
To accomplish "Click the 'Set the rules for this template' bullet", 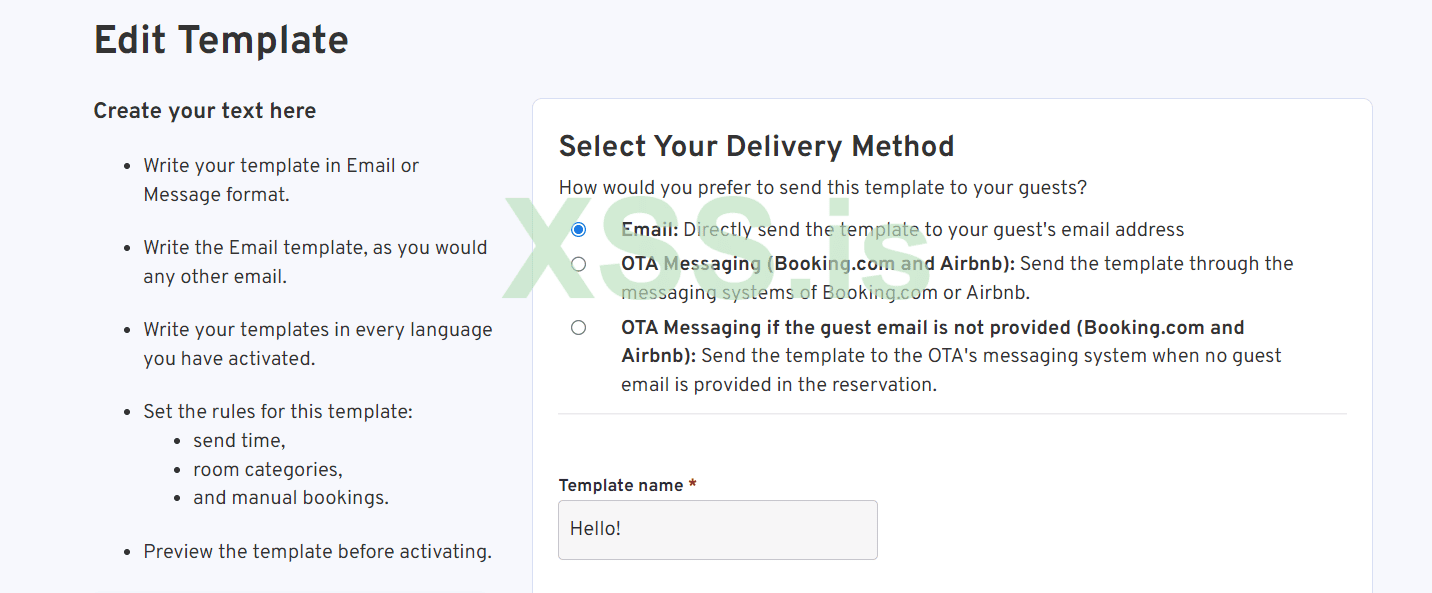I will (x=278, y=412).
